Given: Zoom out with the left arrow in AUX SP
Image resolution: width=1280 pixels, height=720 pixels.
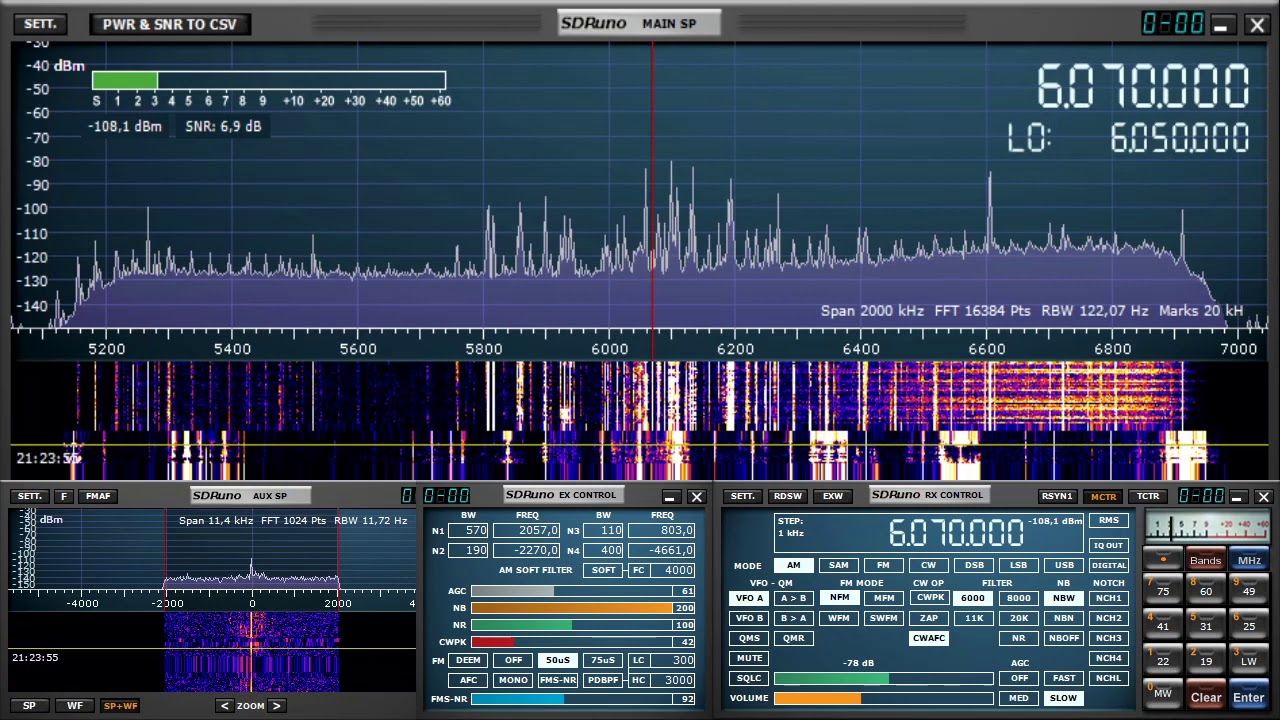Looking at the screenshot, I should click(x=224, y=706).
